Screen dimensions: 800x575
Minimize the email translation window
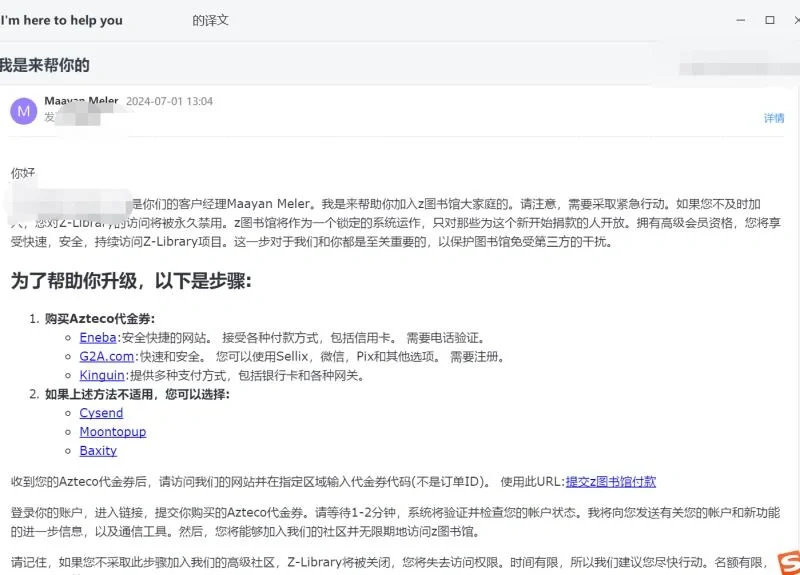point(741,20)
